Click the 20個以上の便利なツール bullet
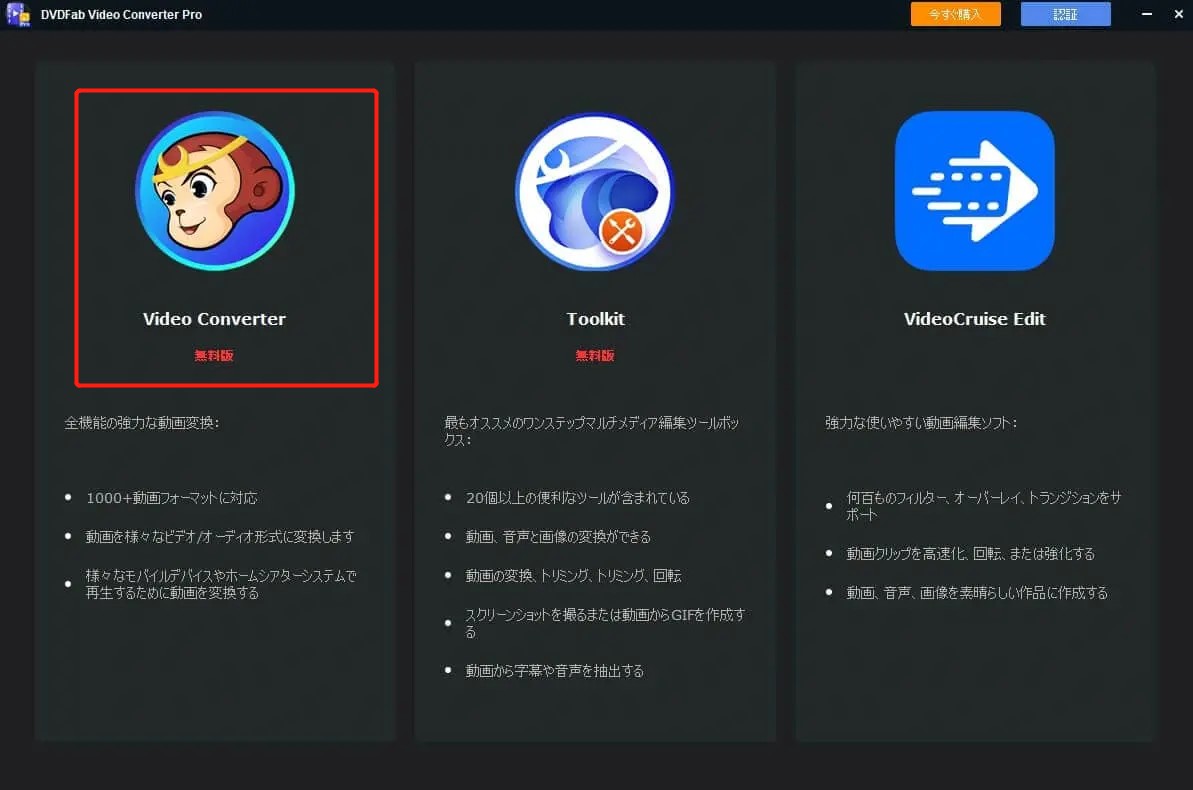Image resolution: width=1193 pixels, height=790 pixels. 577,498
